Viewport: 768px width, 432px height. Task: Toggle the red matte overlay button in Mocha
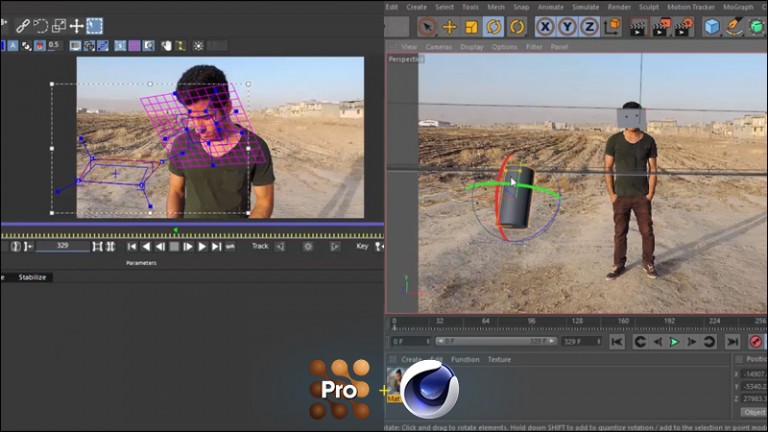pyautogui.click(x=40, y=46)
